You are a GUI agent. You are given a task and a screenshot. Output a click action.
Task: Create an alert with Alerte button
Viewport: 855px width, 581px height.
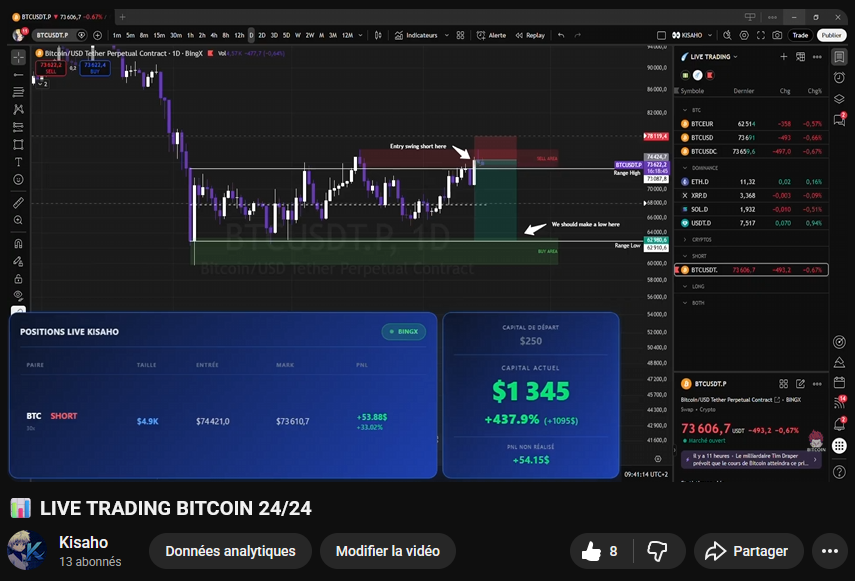coord(491,35)
